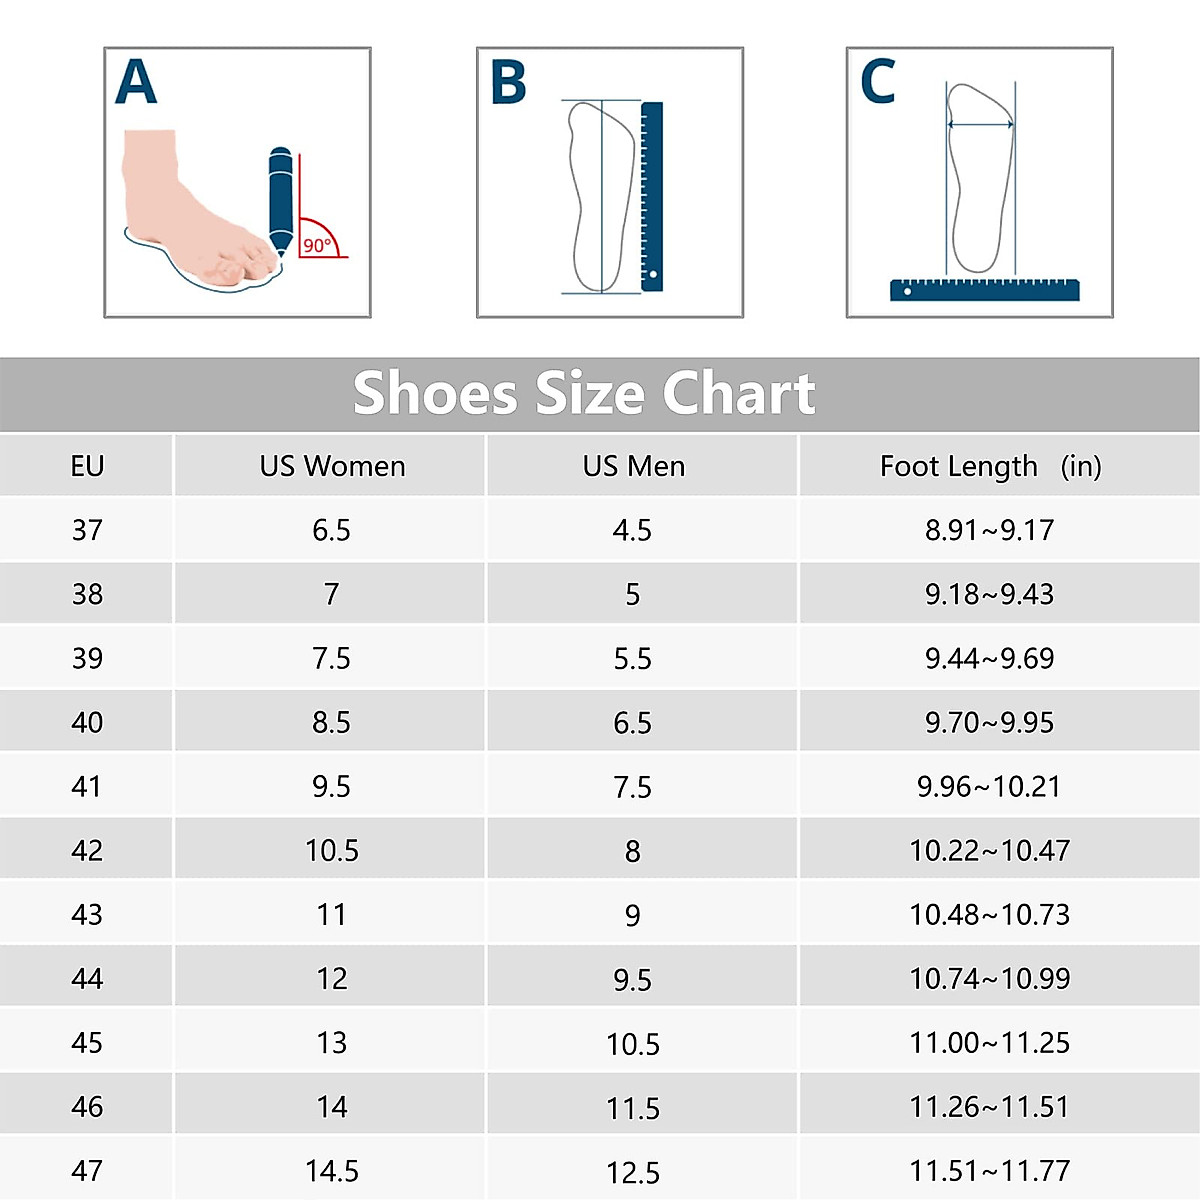Click the letter B step label
The width and height of the screenshot is (1200, 1200).
pyautogui.click(x=508, y=83)
